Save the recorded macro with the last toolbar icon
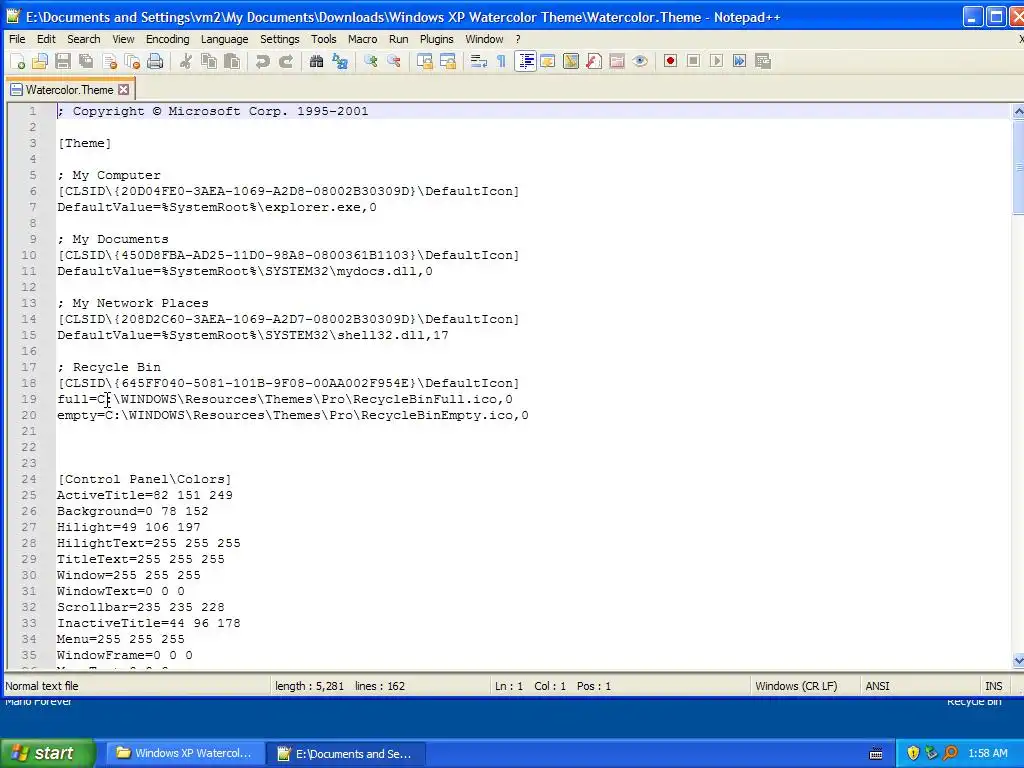The width and height of the screenshot is (1024, 768). [762, 61]
